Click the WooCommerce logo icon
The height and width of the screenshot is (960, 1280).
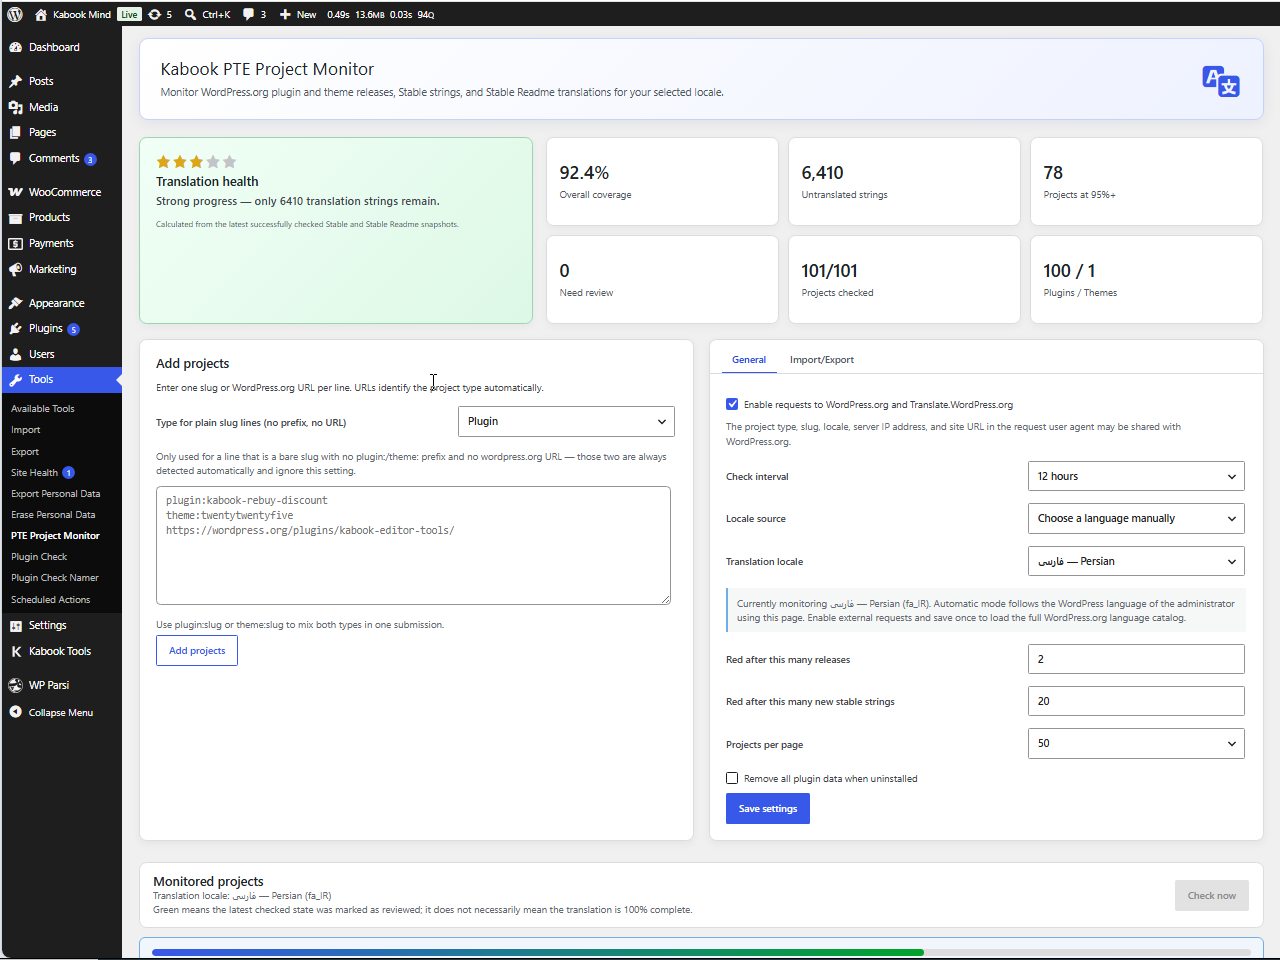15,192
